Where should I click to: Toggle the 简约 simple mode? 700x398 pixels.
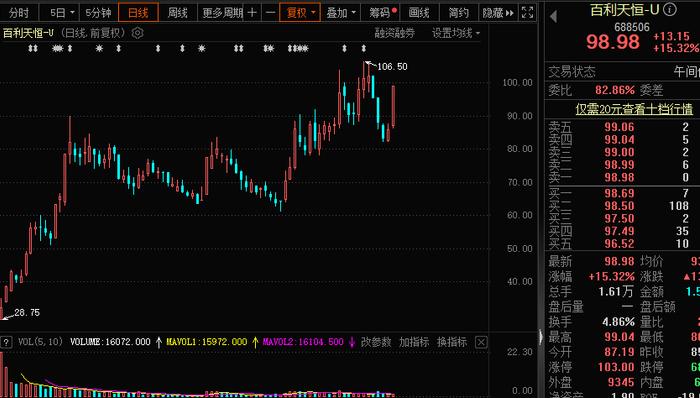[x=458, y=13]
